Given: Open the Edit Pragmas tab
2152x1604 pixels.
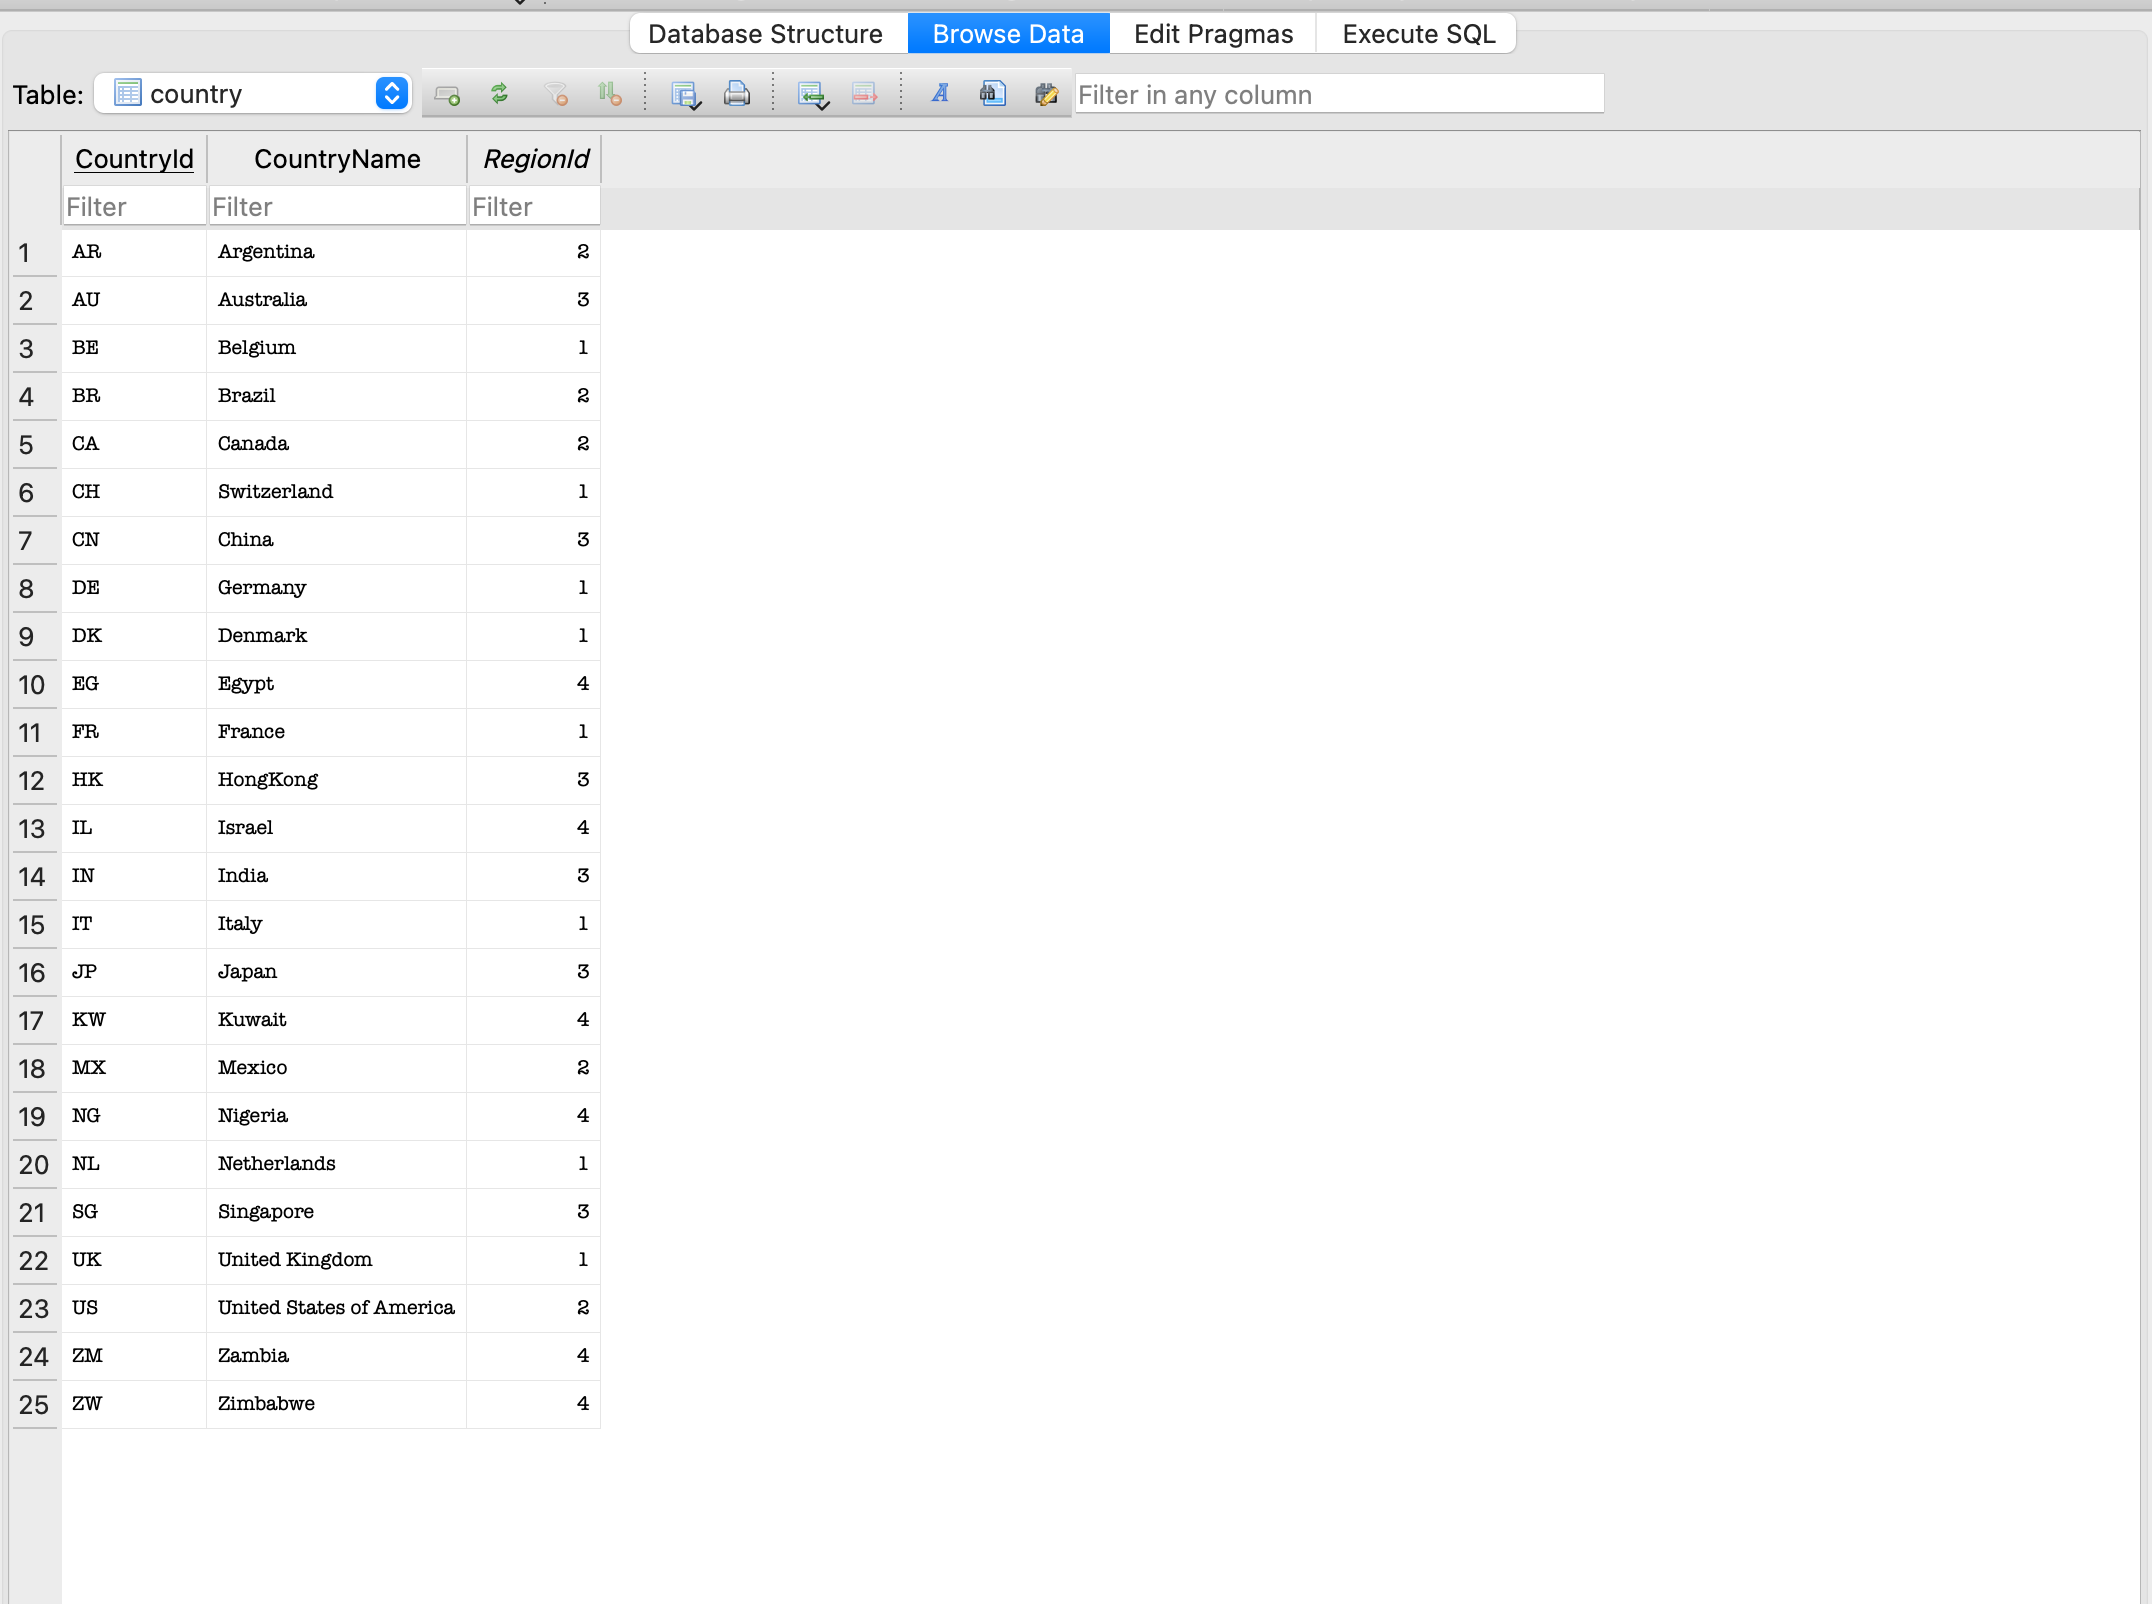Looking at the screenshot, I should [x=1213, y=34].
